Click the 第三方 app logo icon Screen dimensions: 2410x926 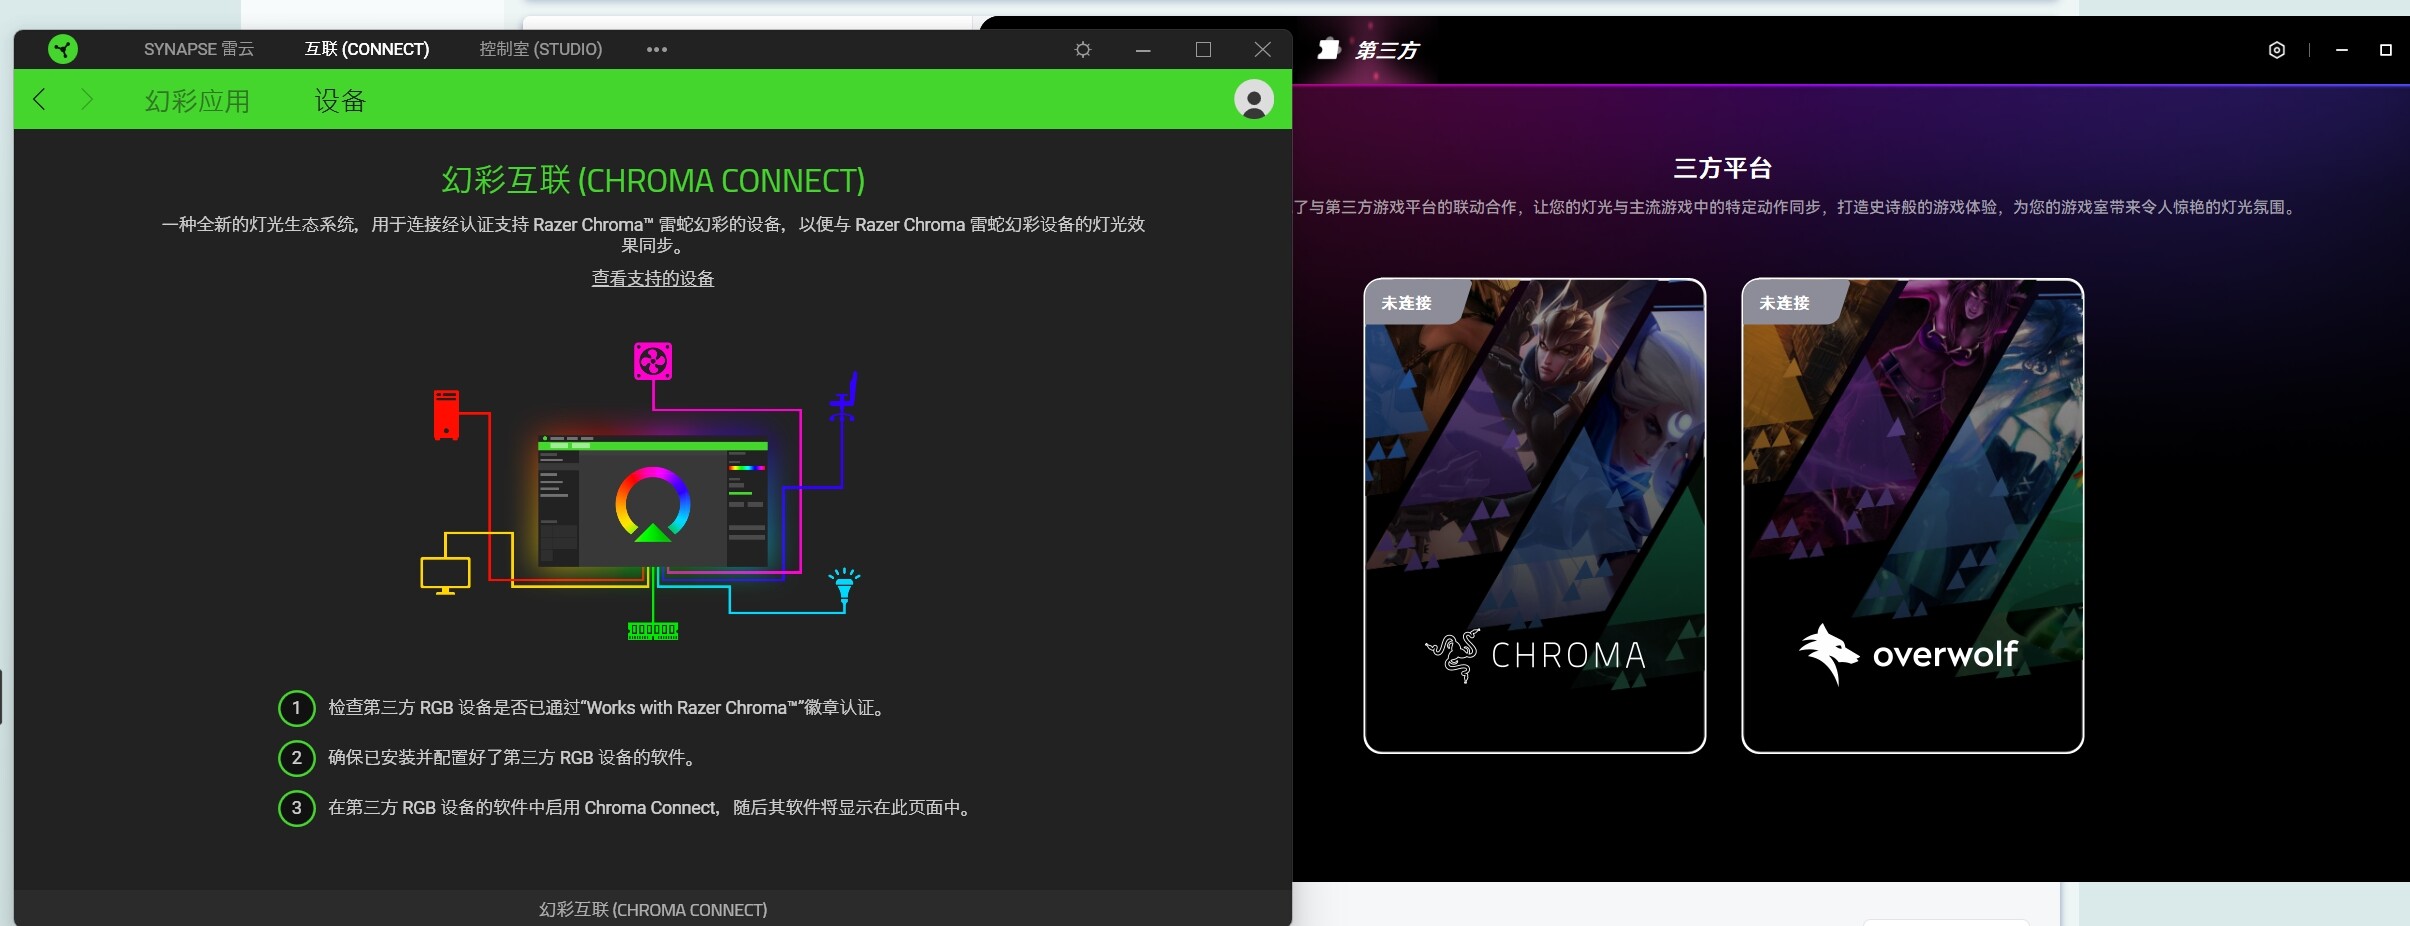pyautogui.click(x=1328, y=49)
